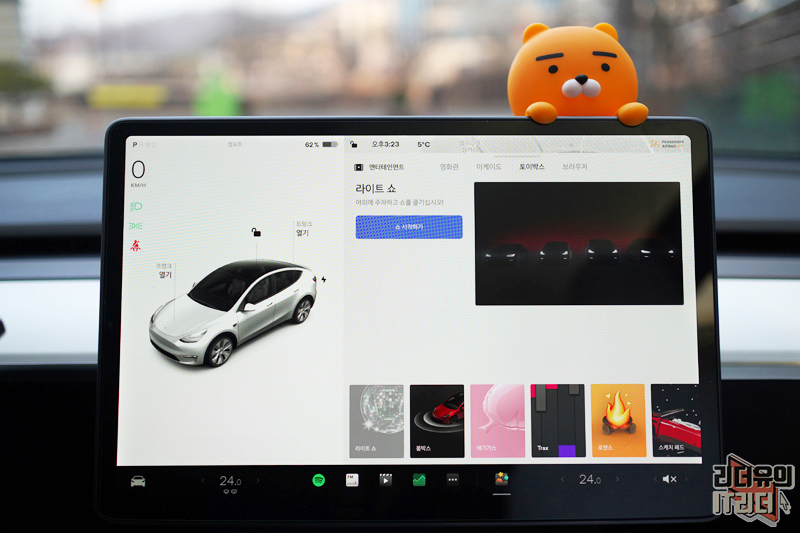
Task: Tap the passenger airbag indicator
Action: 668,144
